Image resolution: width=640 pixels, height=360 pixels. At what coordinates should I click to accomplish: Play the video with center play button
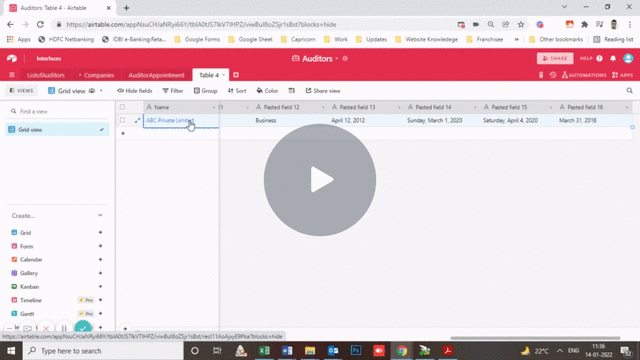pyautogui.click(x=320, y=180)
